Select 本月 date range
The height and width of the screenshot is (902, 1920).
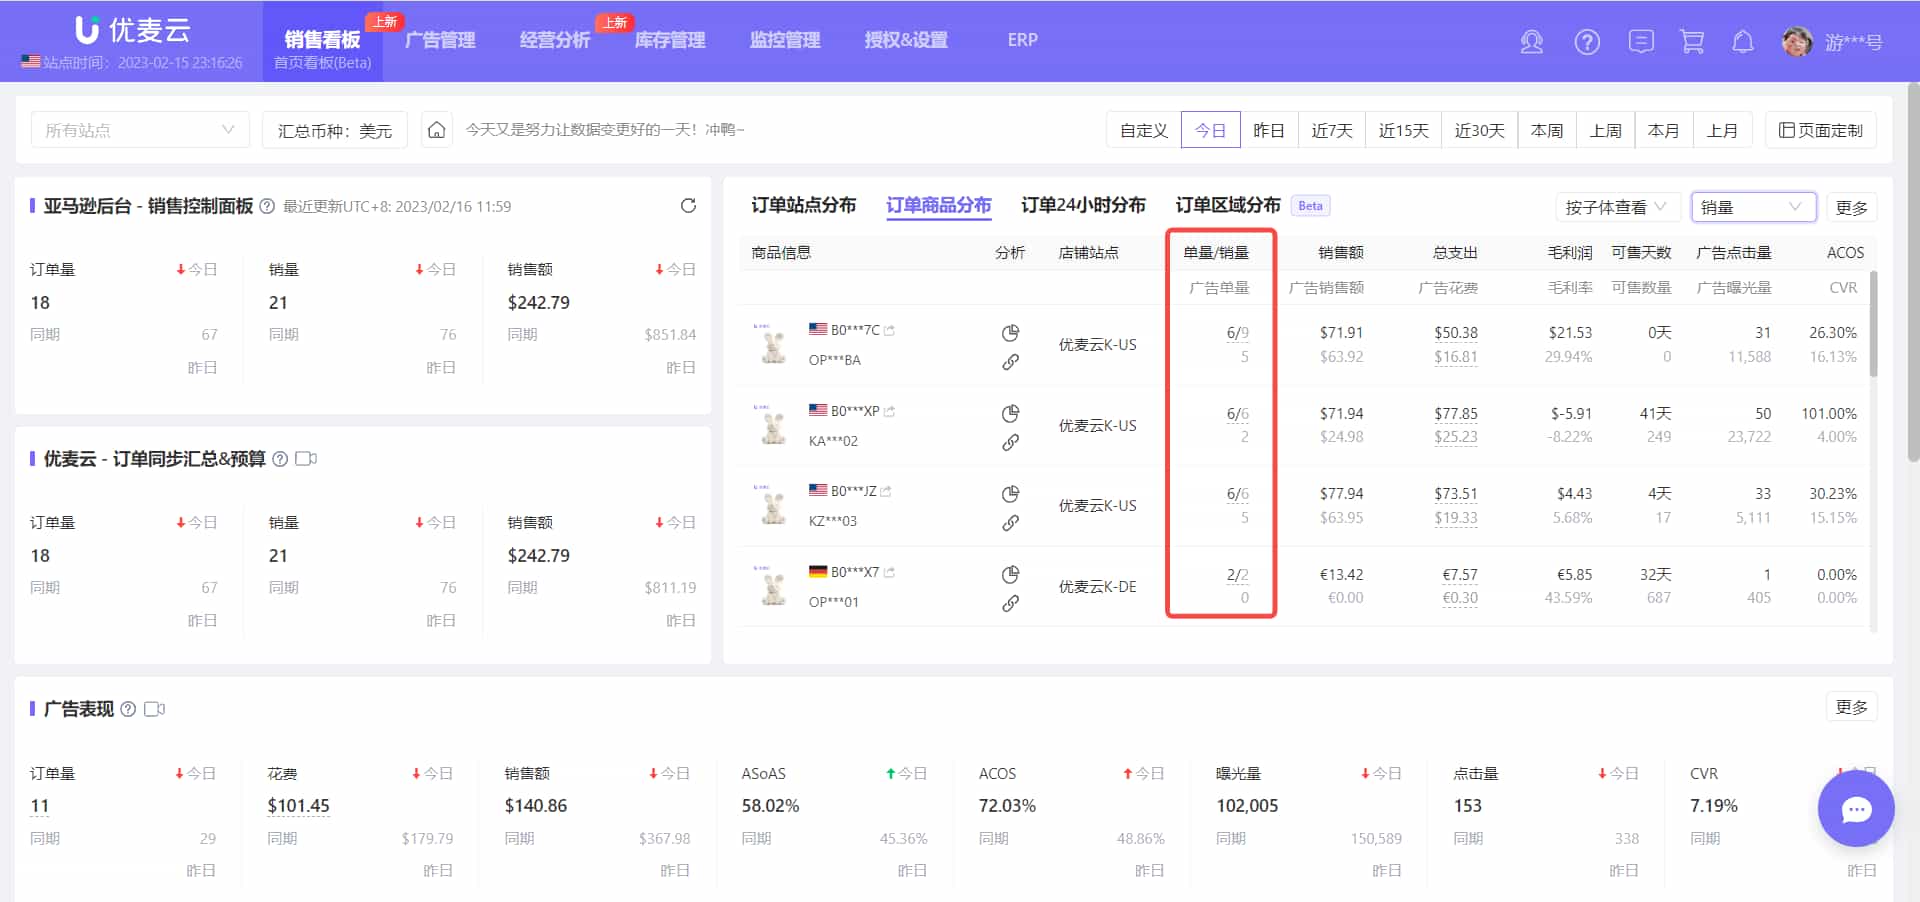point(1664,130)
